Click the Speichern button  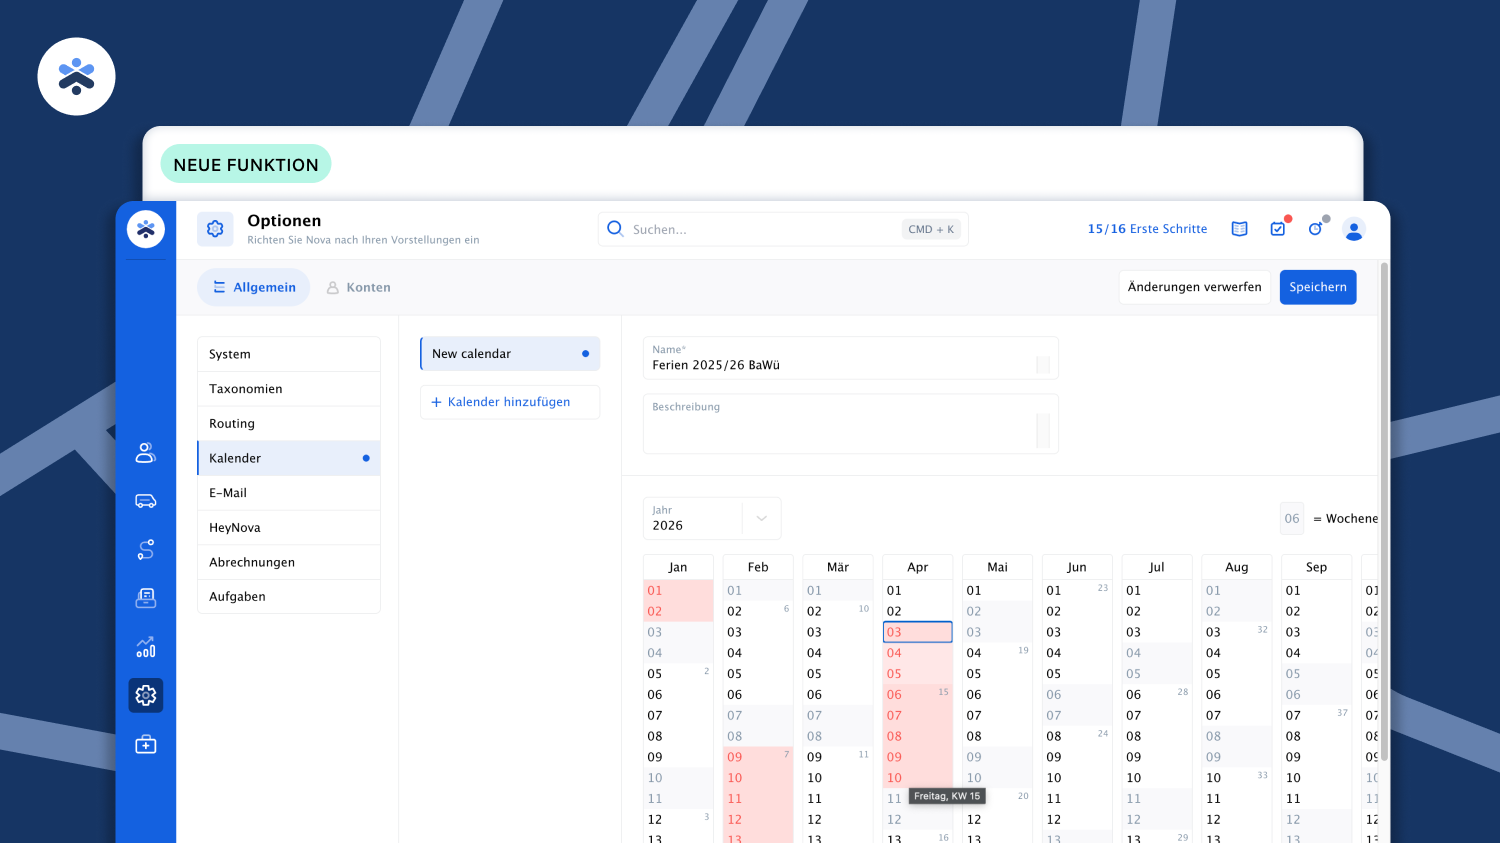(1317, 287)
